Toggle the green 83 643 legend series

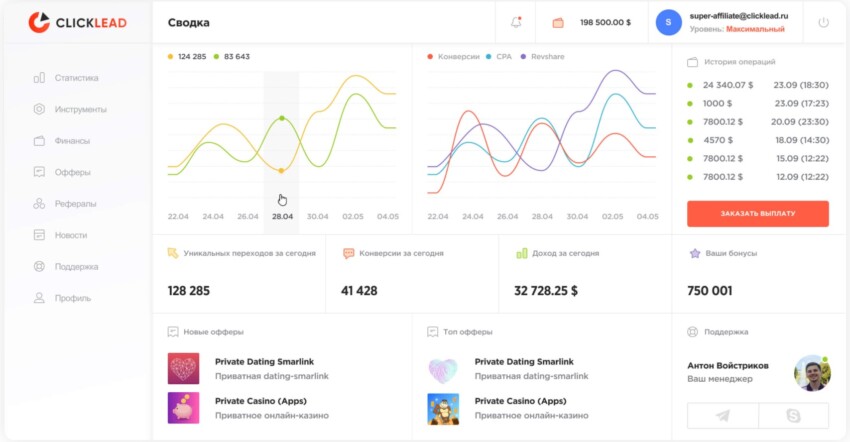232,56
